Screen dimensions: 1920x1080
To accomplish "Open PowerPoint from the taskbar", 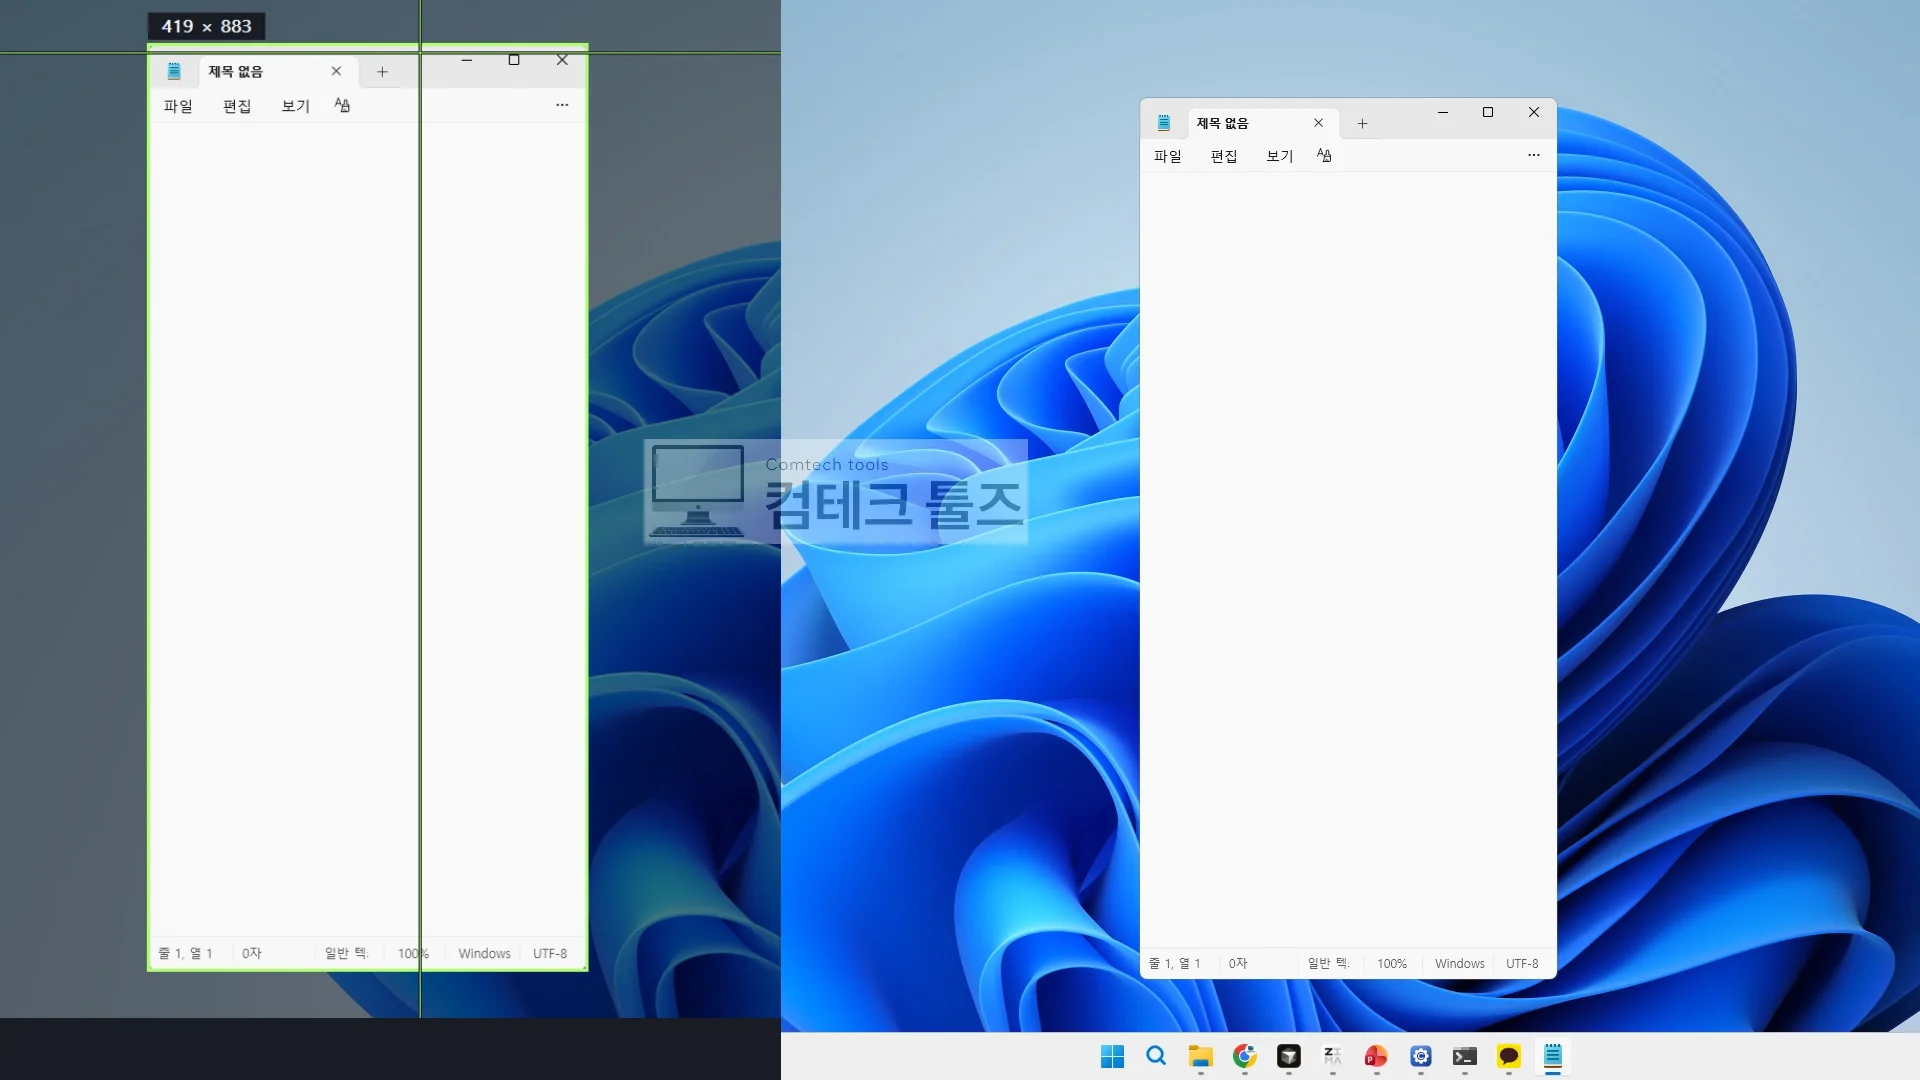I will pos(1376,1056).
